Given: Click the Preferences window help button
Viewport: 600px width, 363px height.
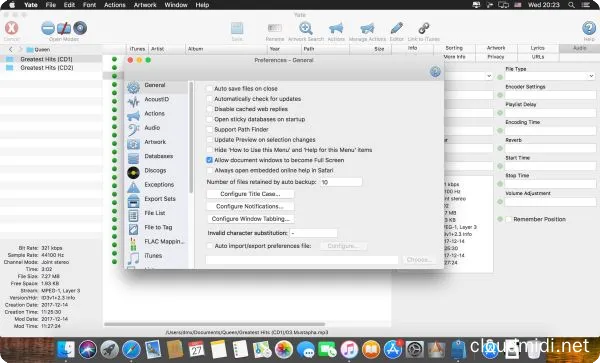Looking at the screenshot, I should [x=435, y=72].
